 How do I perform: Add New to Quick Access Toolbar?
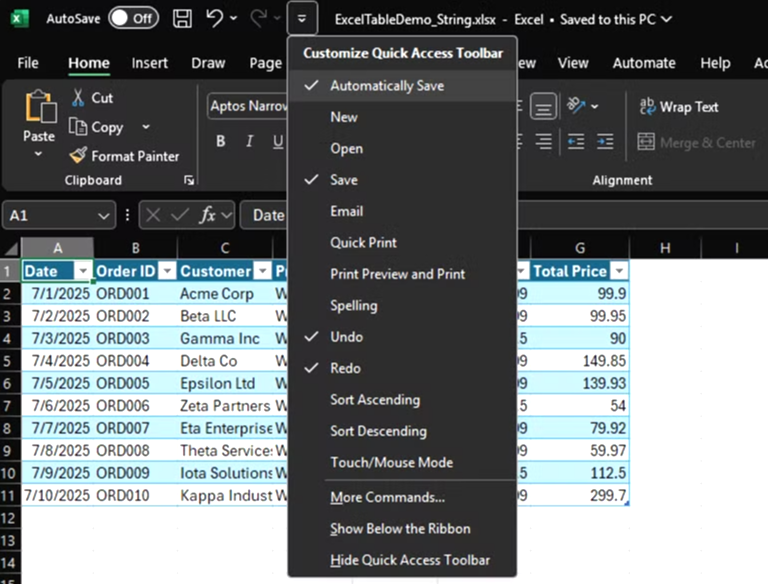pyautogui.click(x=402, y=117)
